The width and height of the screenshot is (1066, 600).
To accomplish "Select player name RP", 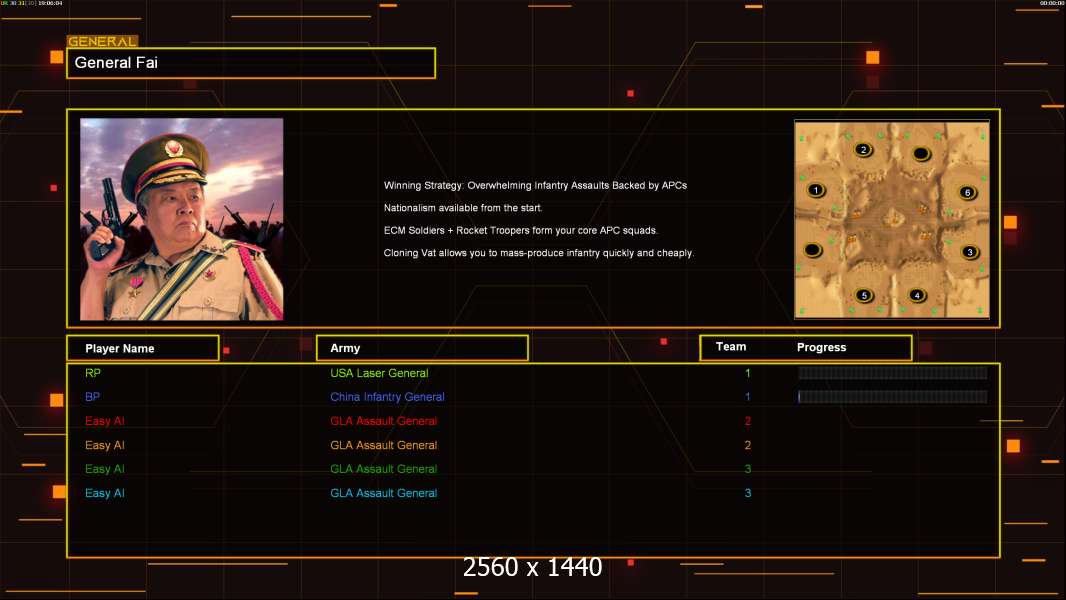I will [92, 373].
